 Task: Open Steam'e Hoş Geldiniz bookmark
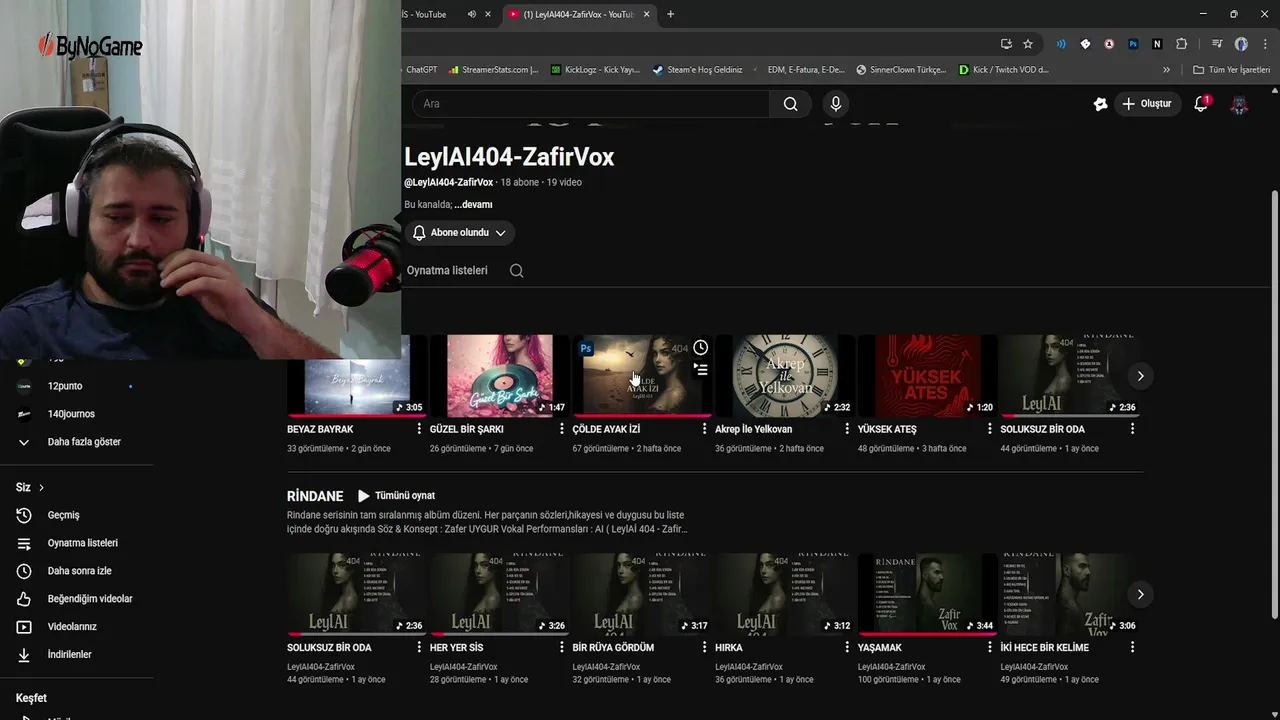tap(698, 70)
